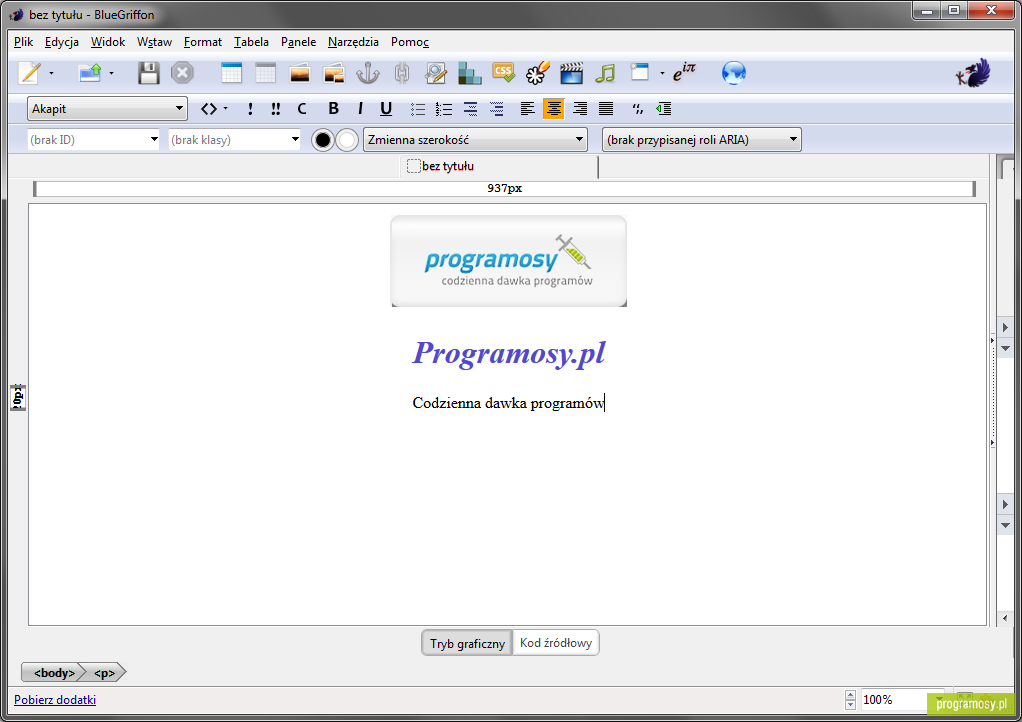This screenshot has width=1022, height=722.
Task: Select the bez tytułu document tab
Action: click(499, 166)
